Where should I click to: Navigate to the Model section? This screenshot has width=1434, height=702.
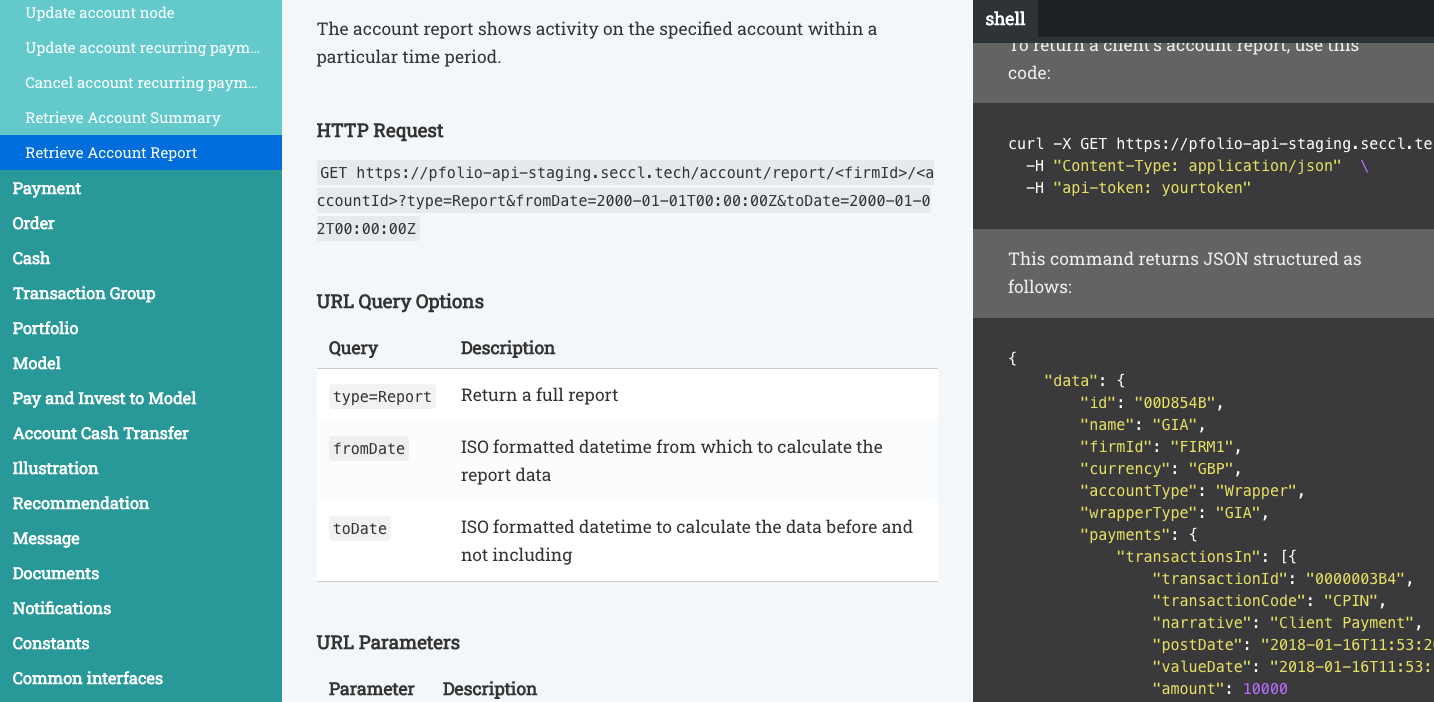pos(37,363)
